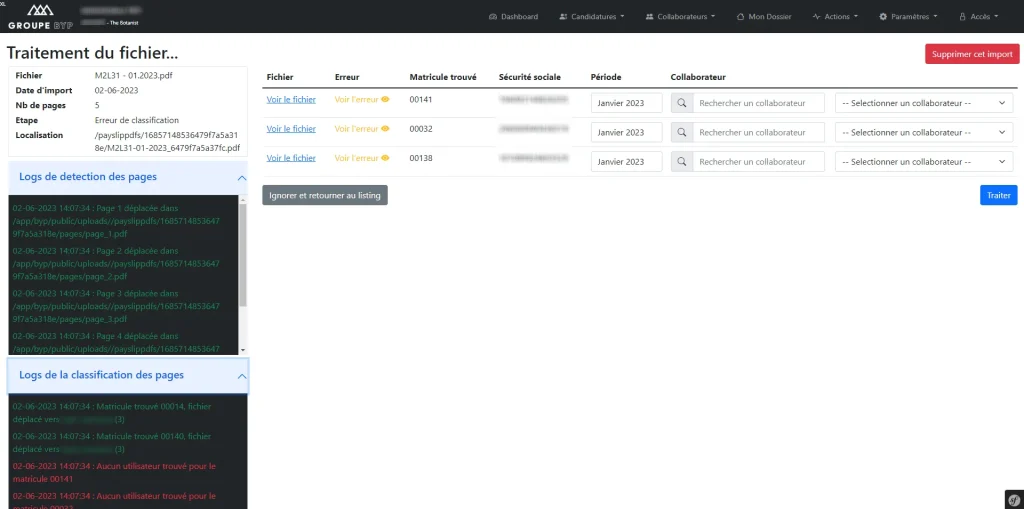Image resolution: width=1024 pixels, height=509 pixels.
Task: Click the eye icon for matricule 00141 error
Action: coord(385,99)
